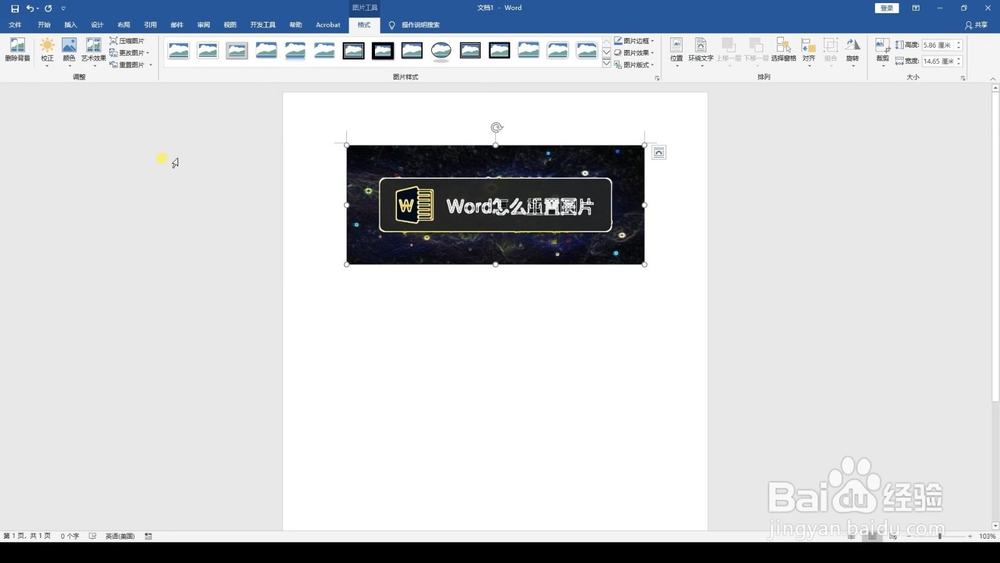Click the page count in the status bar
Viewport: 1000px width, 563px height.
(27, 536)
